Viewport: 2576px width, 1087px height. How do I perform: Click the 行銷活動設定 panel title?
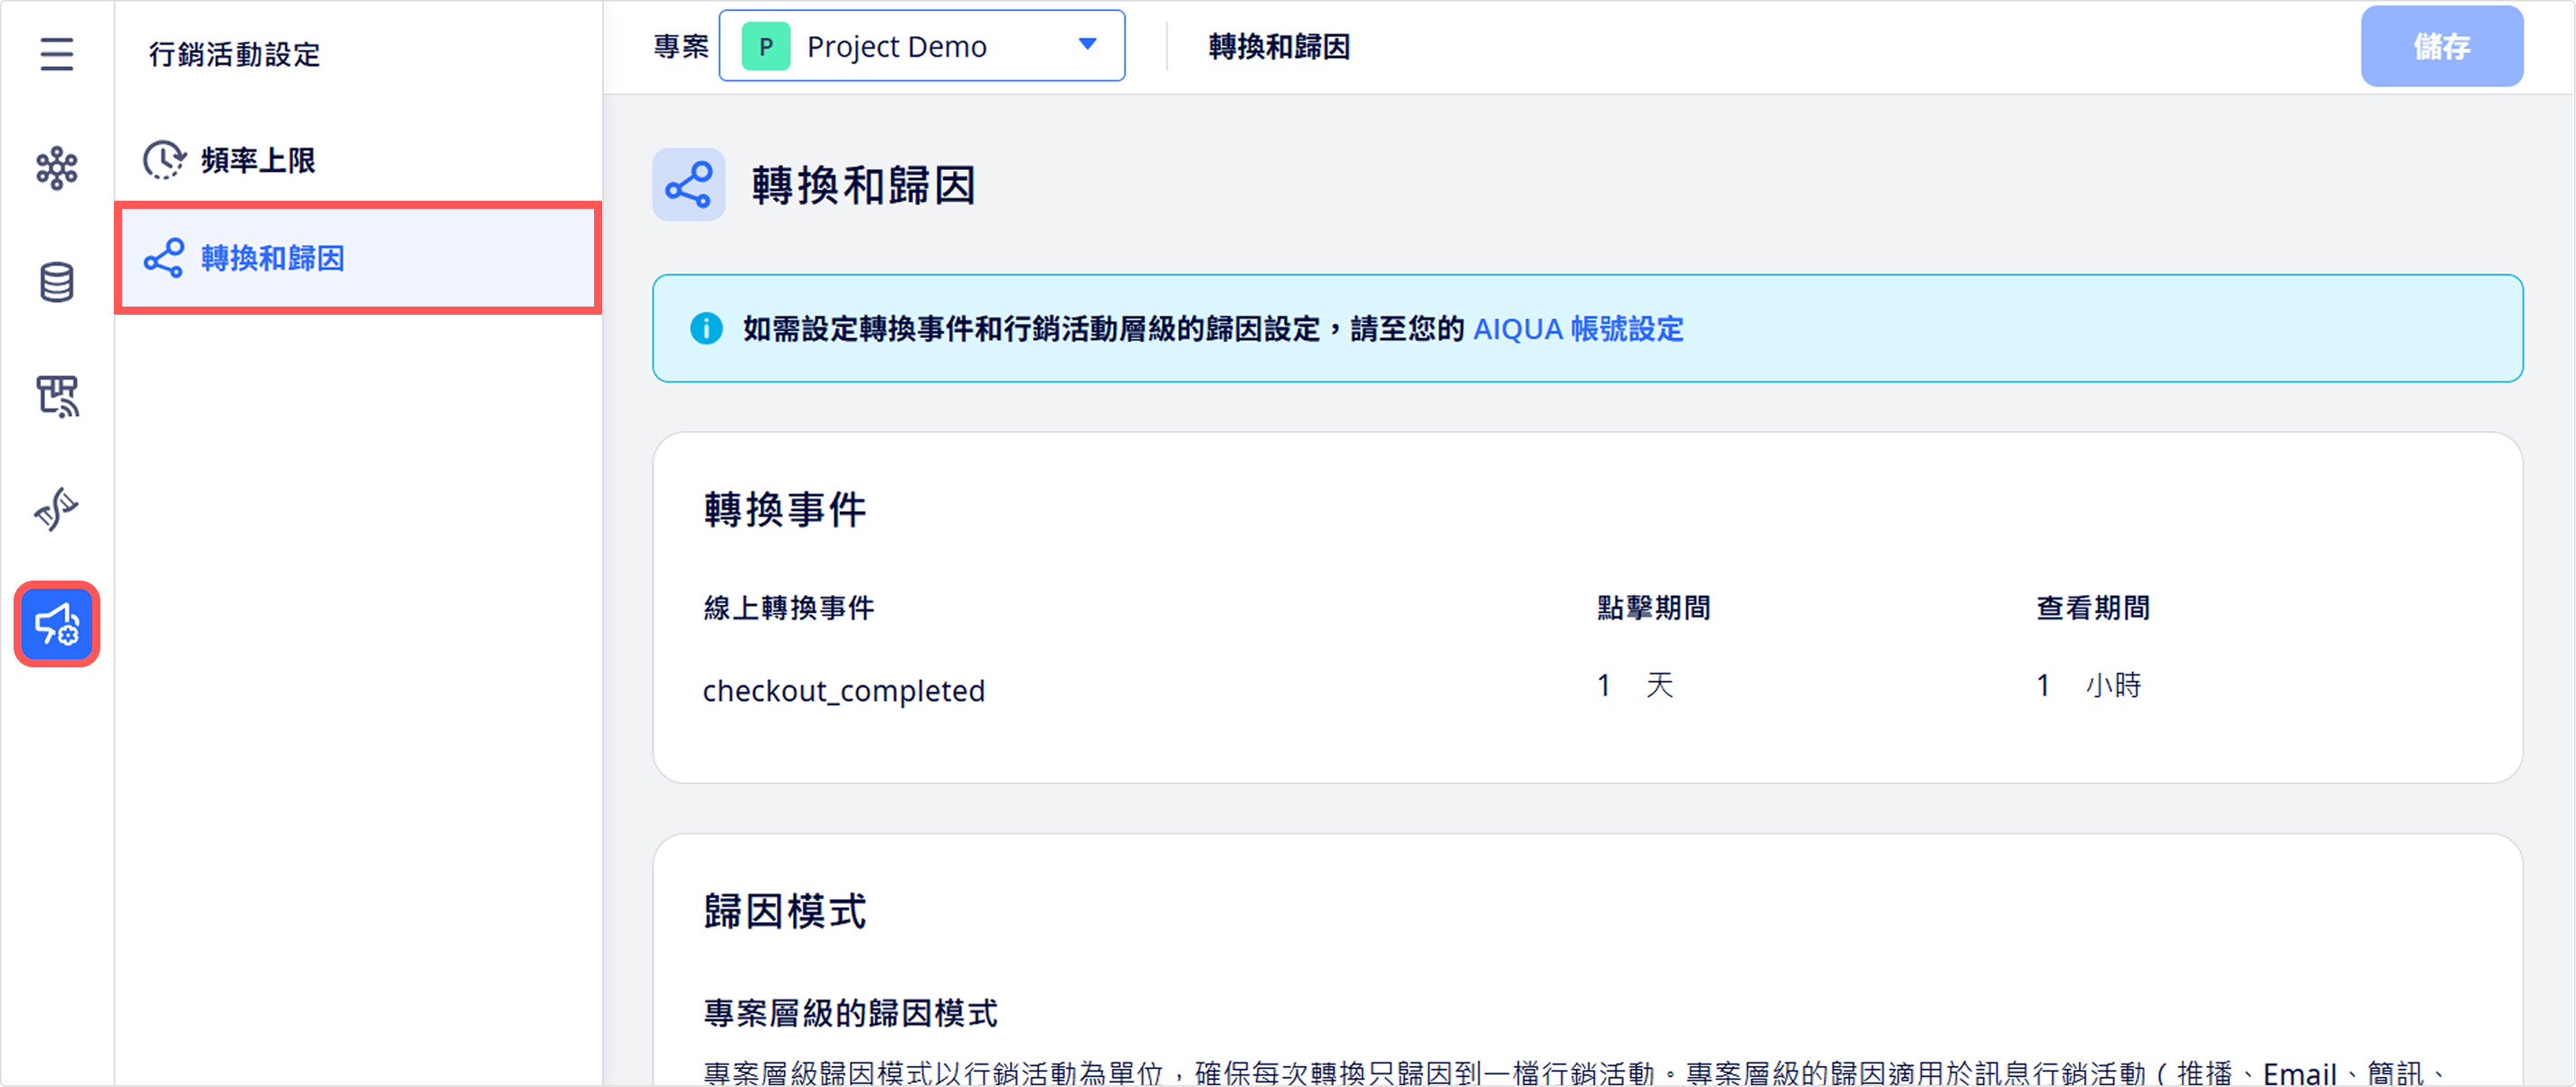(235, 55)
